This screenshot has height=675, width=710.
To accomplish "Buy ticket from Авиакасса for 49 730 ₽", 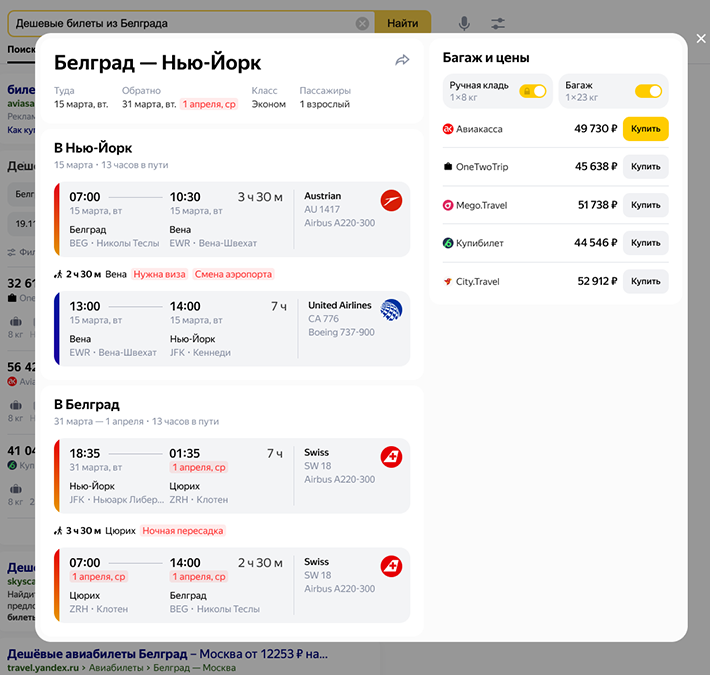I will 646,129.
